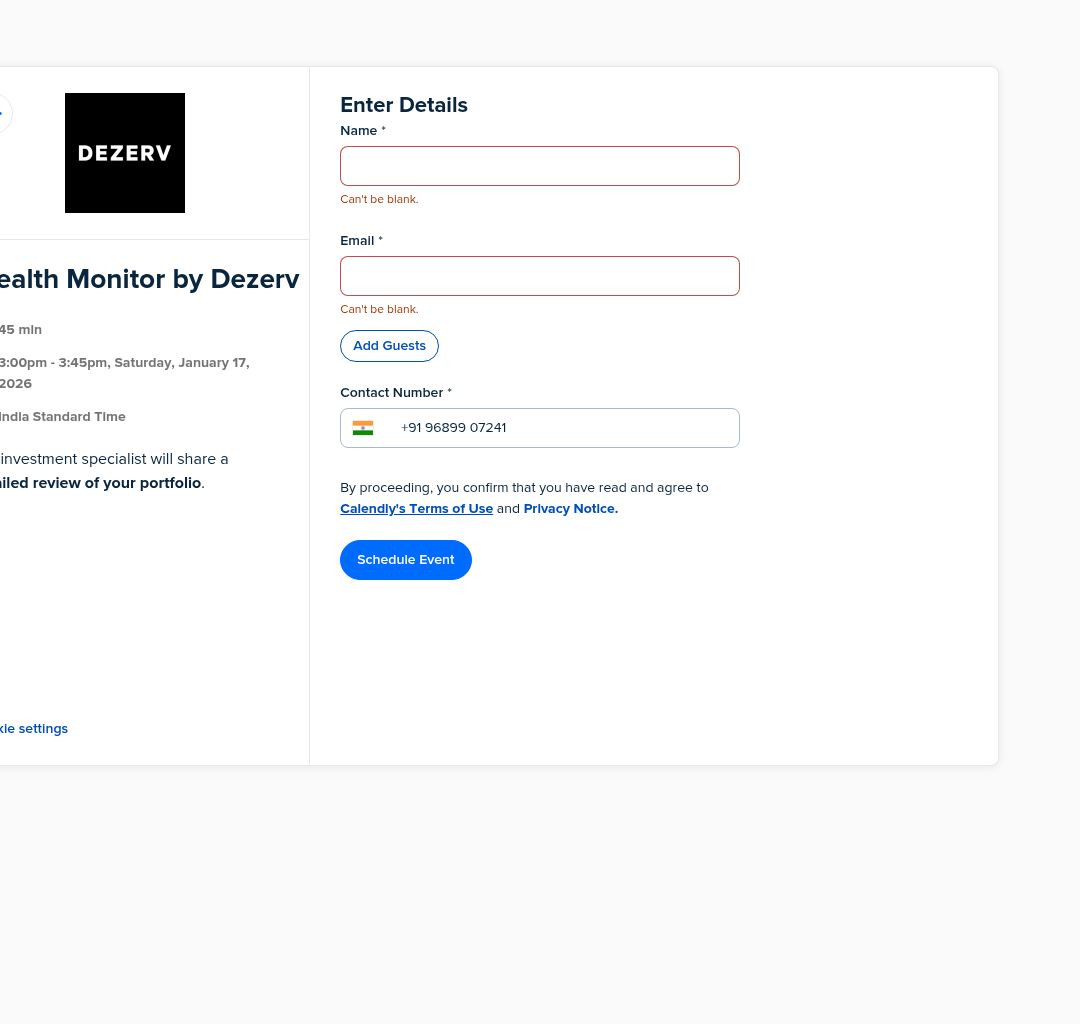The height and width of the screenshot is (1024, 1080).
Task: Click the Name field label
Action: (x=359, y=131)
